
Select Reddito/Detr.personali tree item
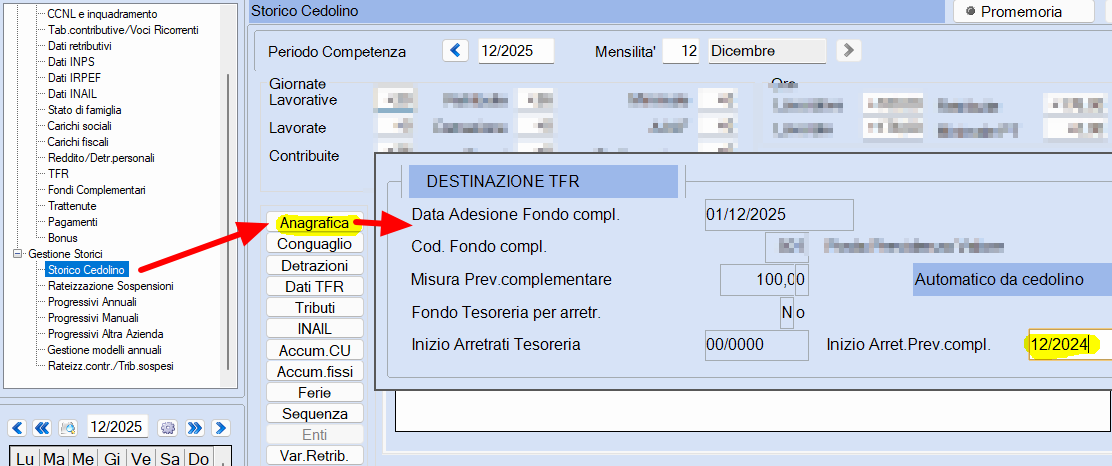pyautogui.click(x=101, y=158)
